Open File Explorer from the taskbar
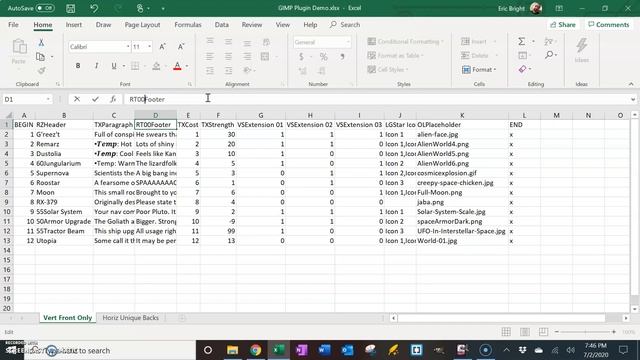The width and height of the screenshot is (640, 360). tap(233, 350)
